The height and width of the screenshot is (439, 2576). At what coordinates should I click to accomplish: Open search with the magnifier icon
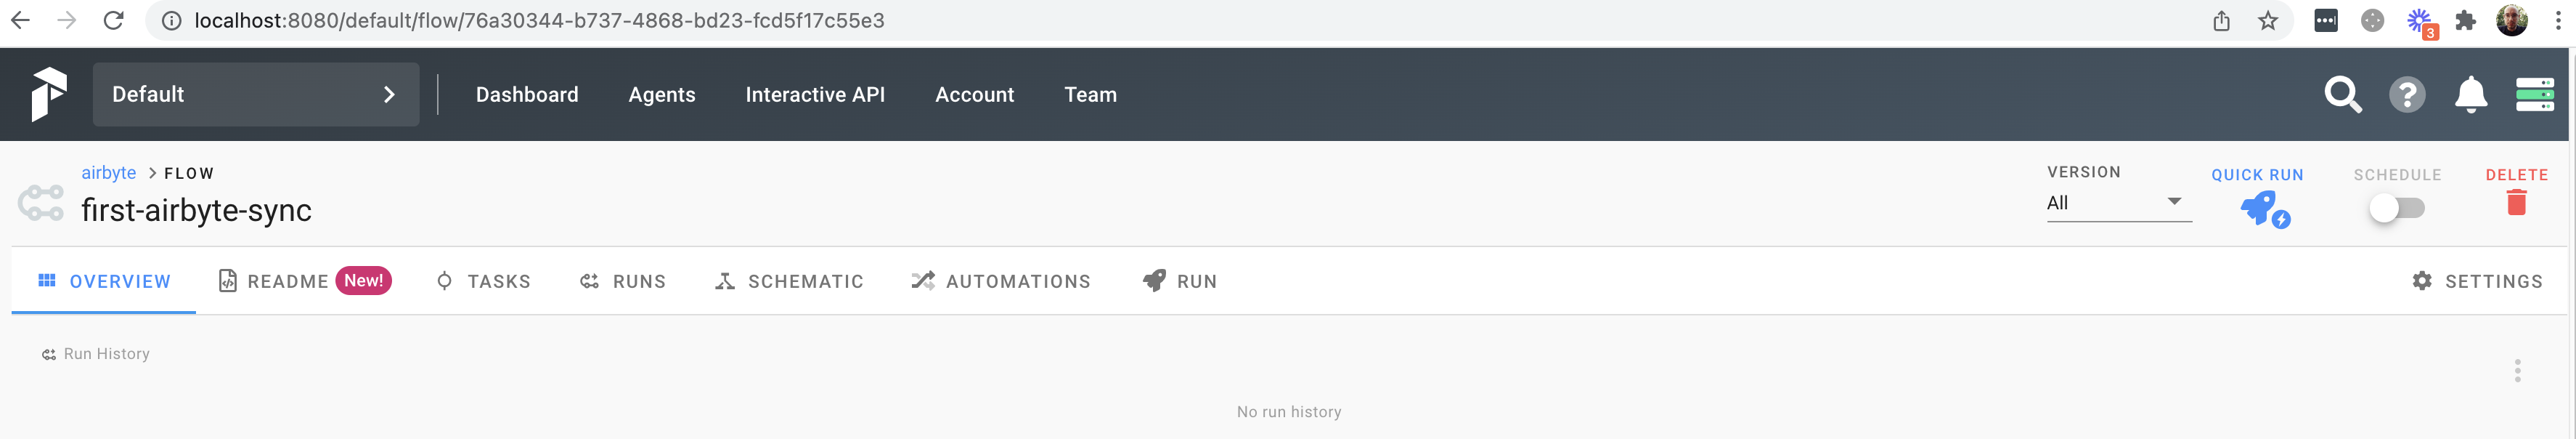2342,95
